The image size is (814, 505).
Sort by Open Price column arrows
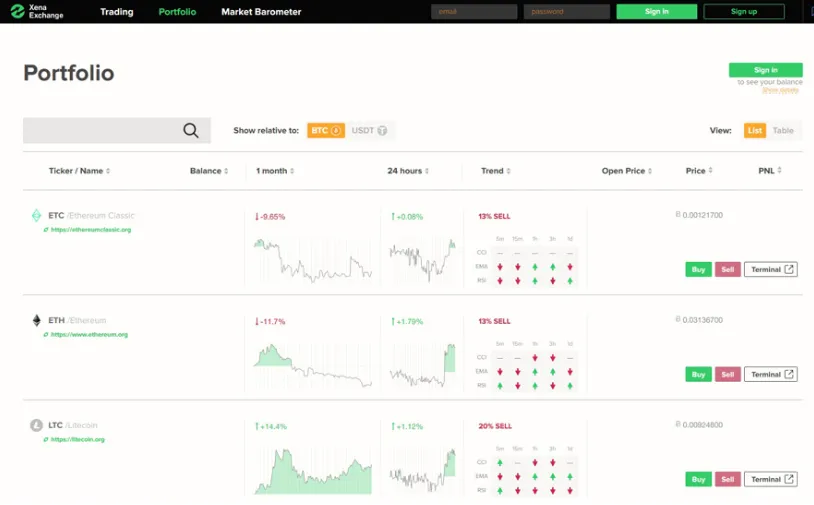tap(650, 171)
